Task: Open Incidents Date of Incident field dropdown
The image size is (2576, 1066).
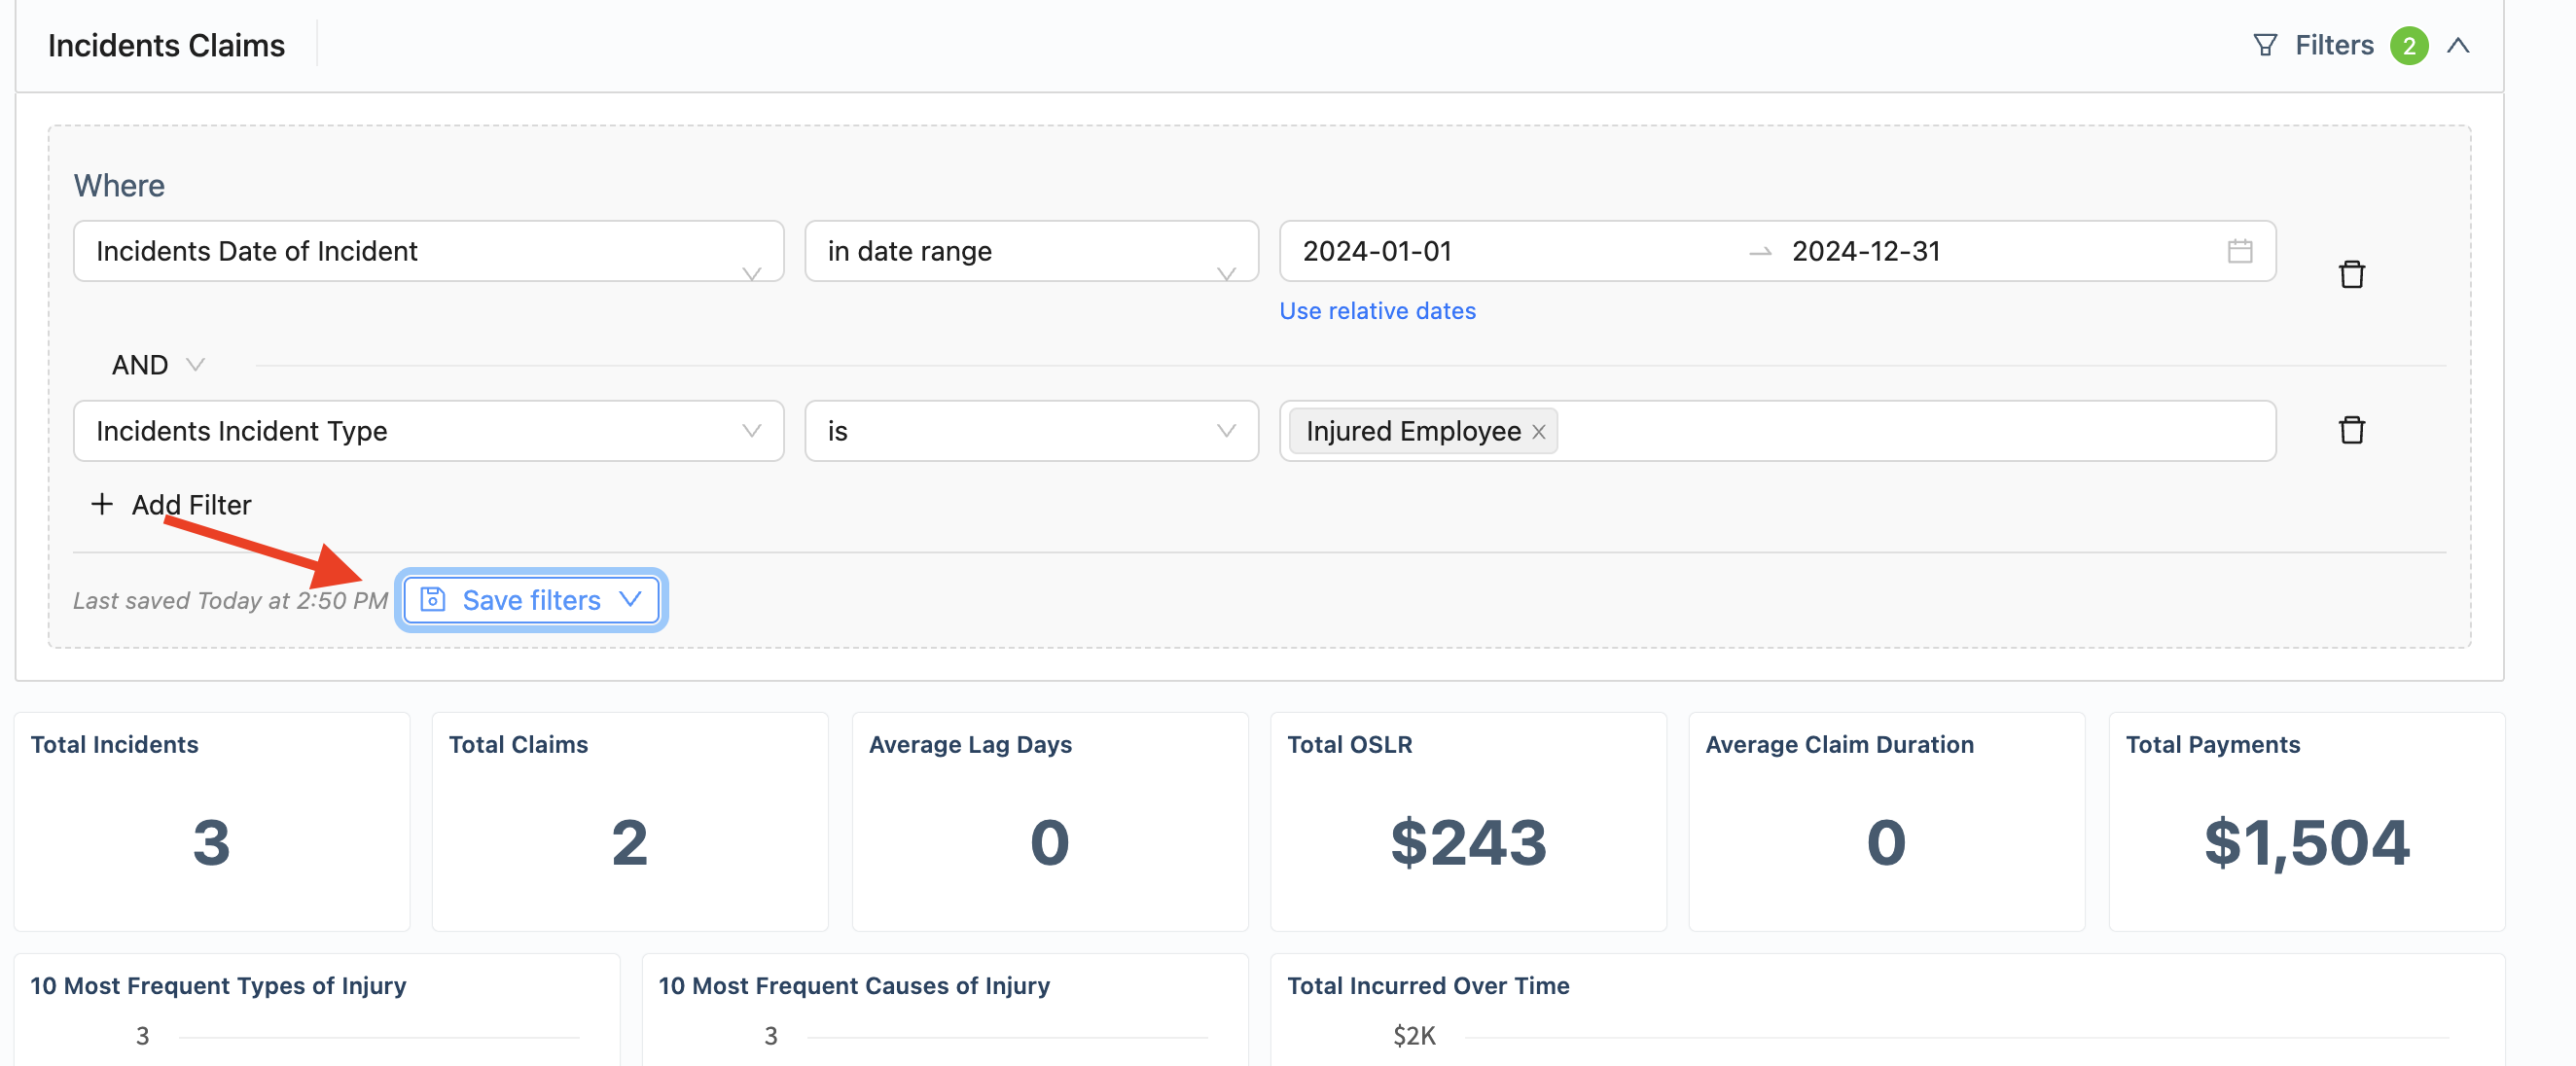Action: tap(428, 251)
